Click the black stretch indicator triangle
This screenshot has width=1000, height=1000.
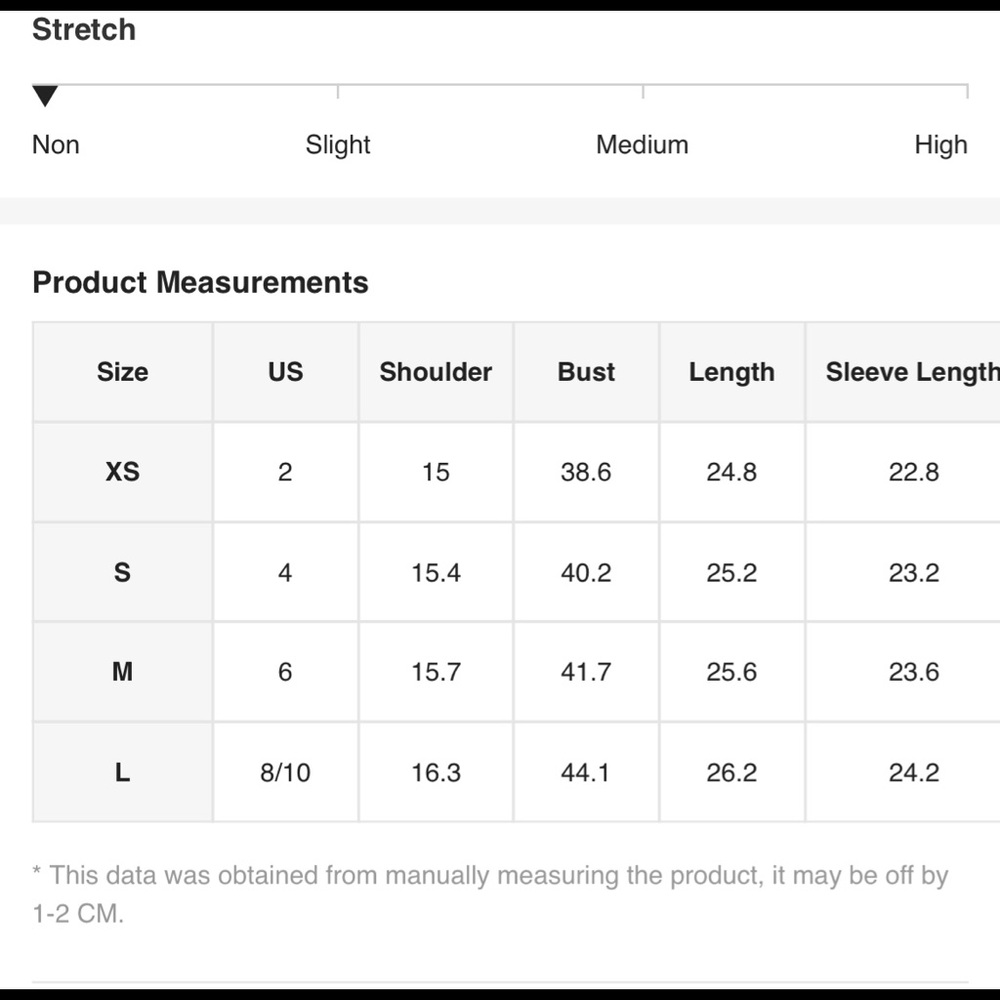45,96
